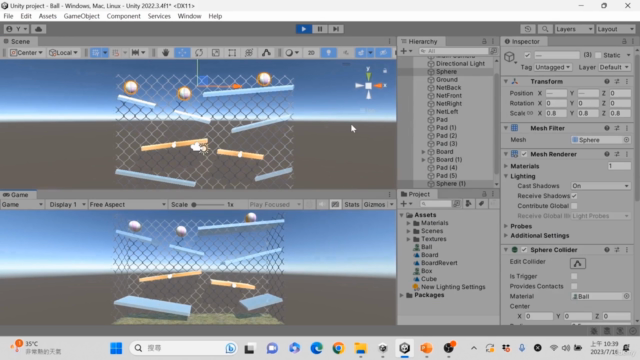Click the Scale X input field

click(x=556, y=113)
